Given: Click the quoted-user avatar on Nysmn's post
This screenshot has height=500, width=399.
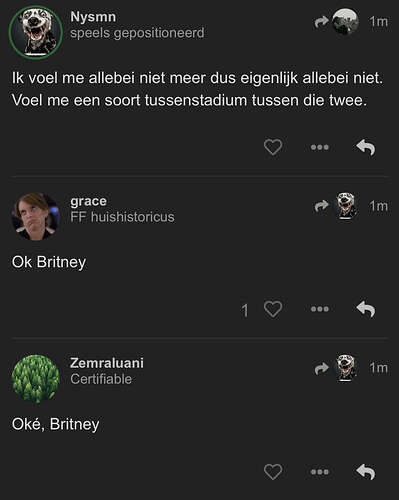Looking at the screenshot, I should 346,21.
